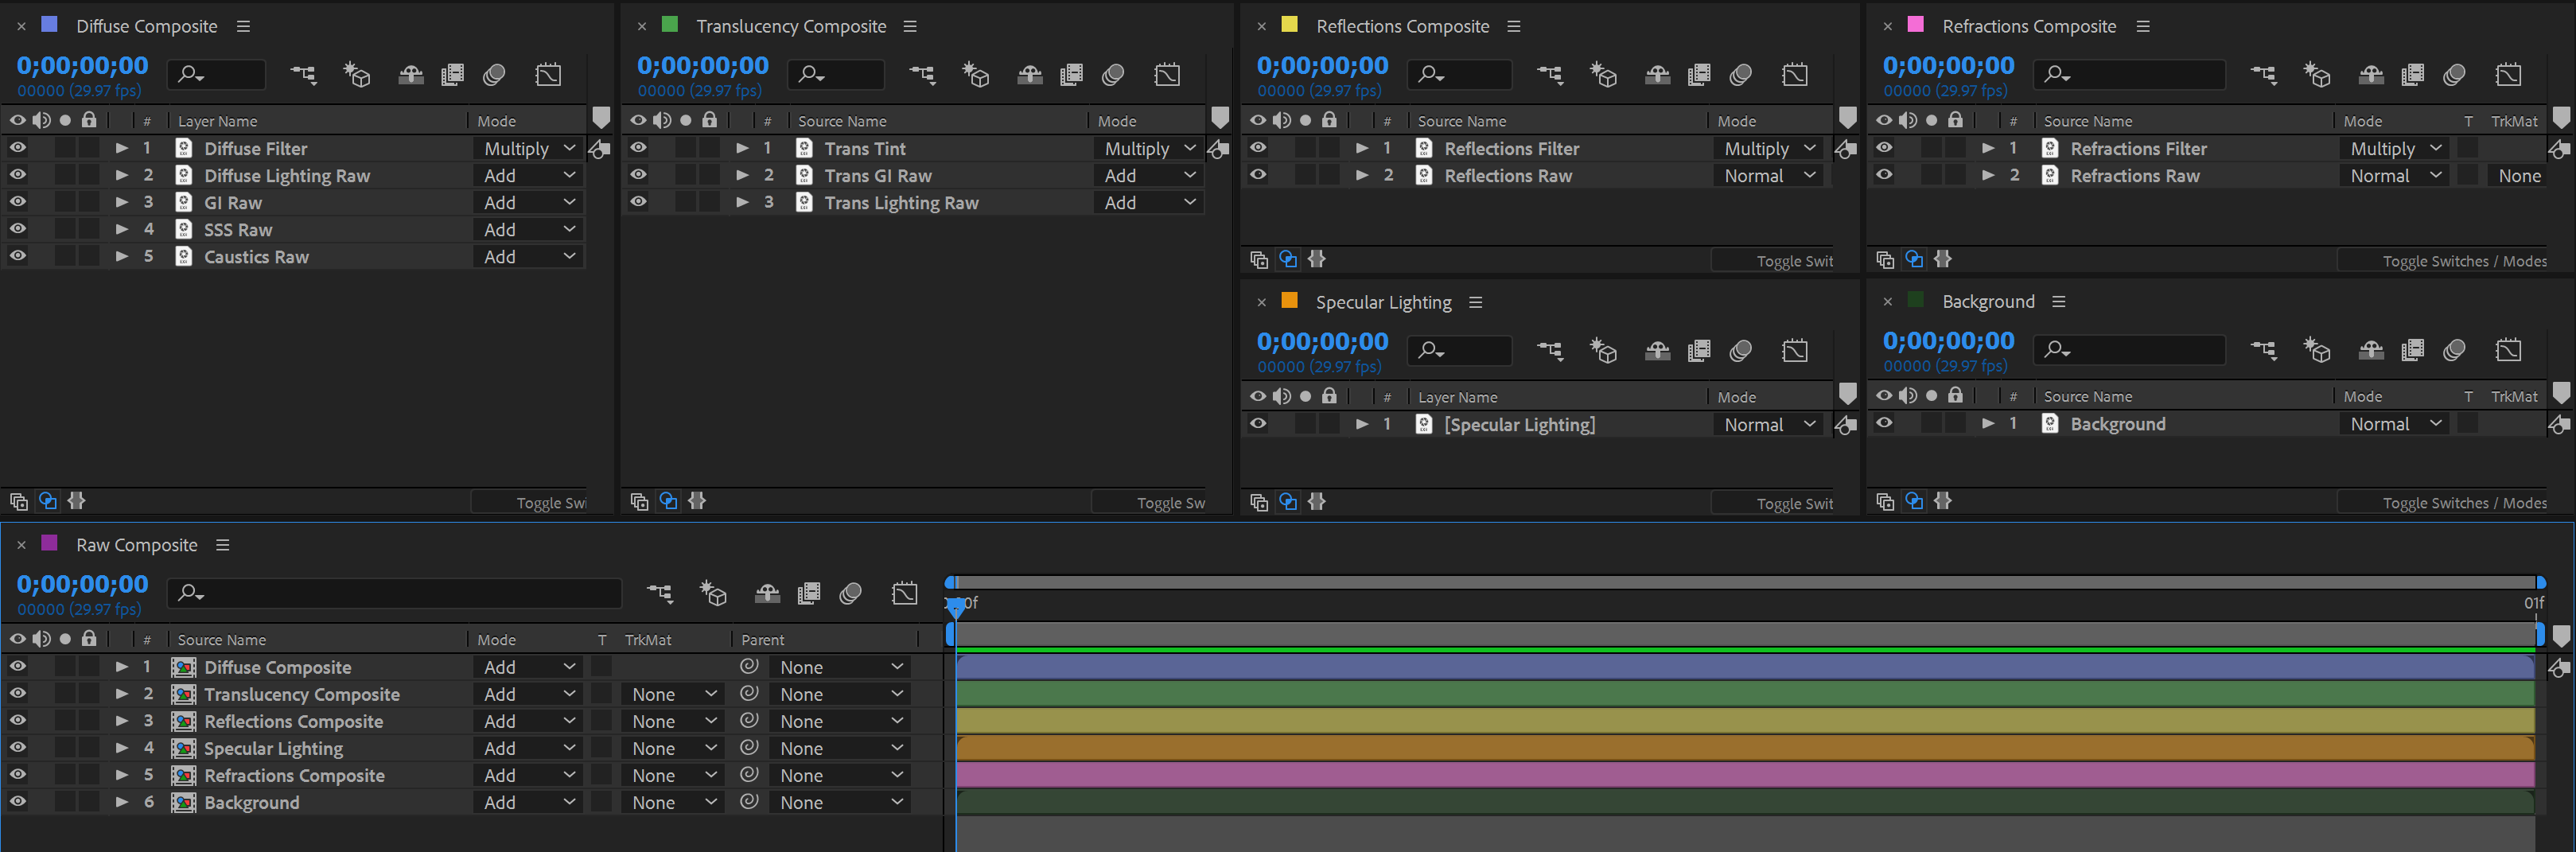Screen dimensions: 2576x852
Task: Open Graph Editor in Raw Composite panel
Action: 905,593
